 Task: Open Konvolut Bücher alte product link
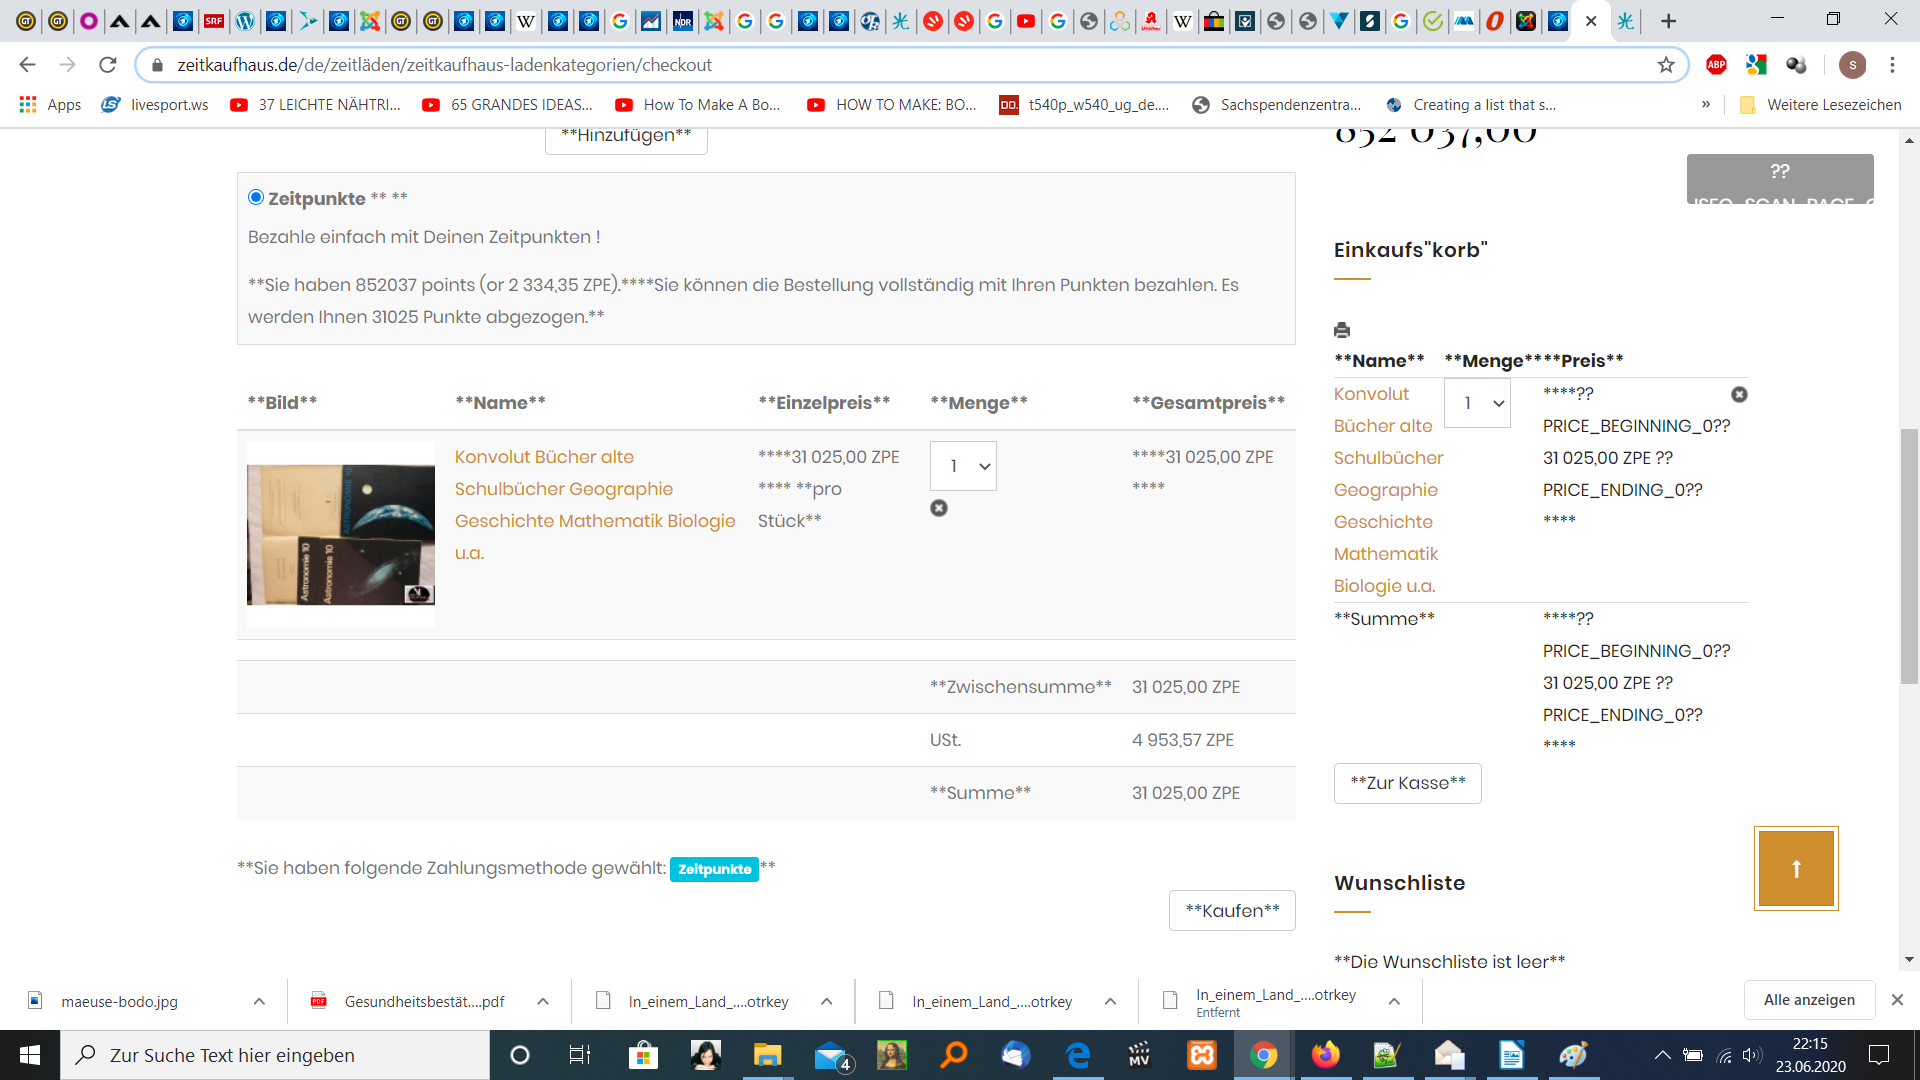pos(544,457)
